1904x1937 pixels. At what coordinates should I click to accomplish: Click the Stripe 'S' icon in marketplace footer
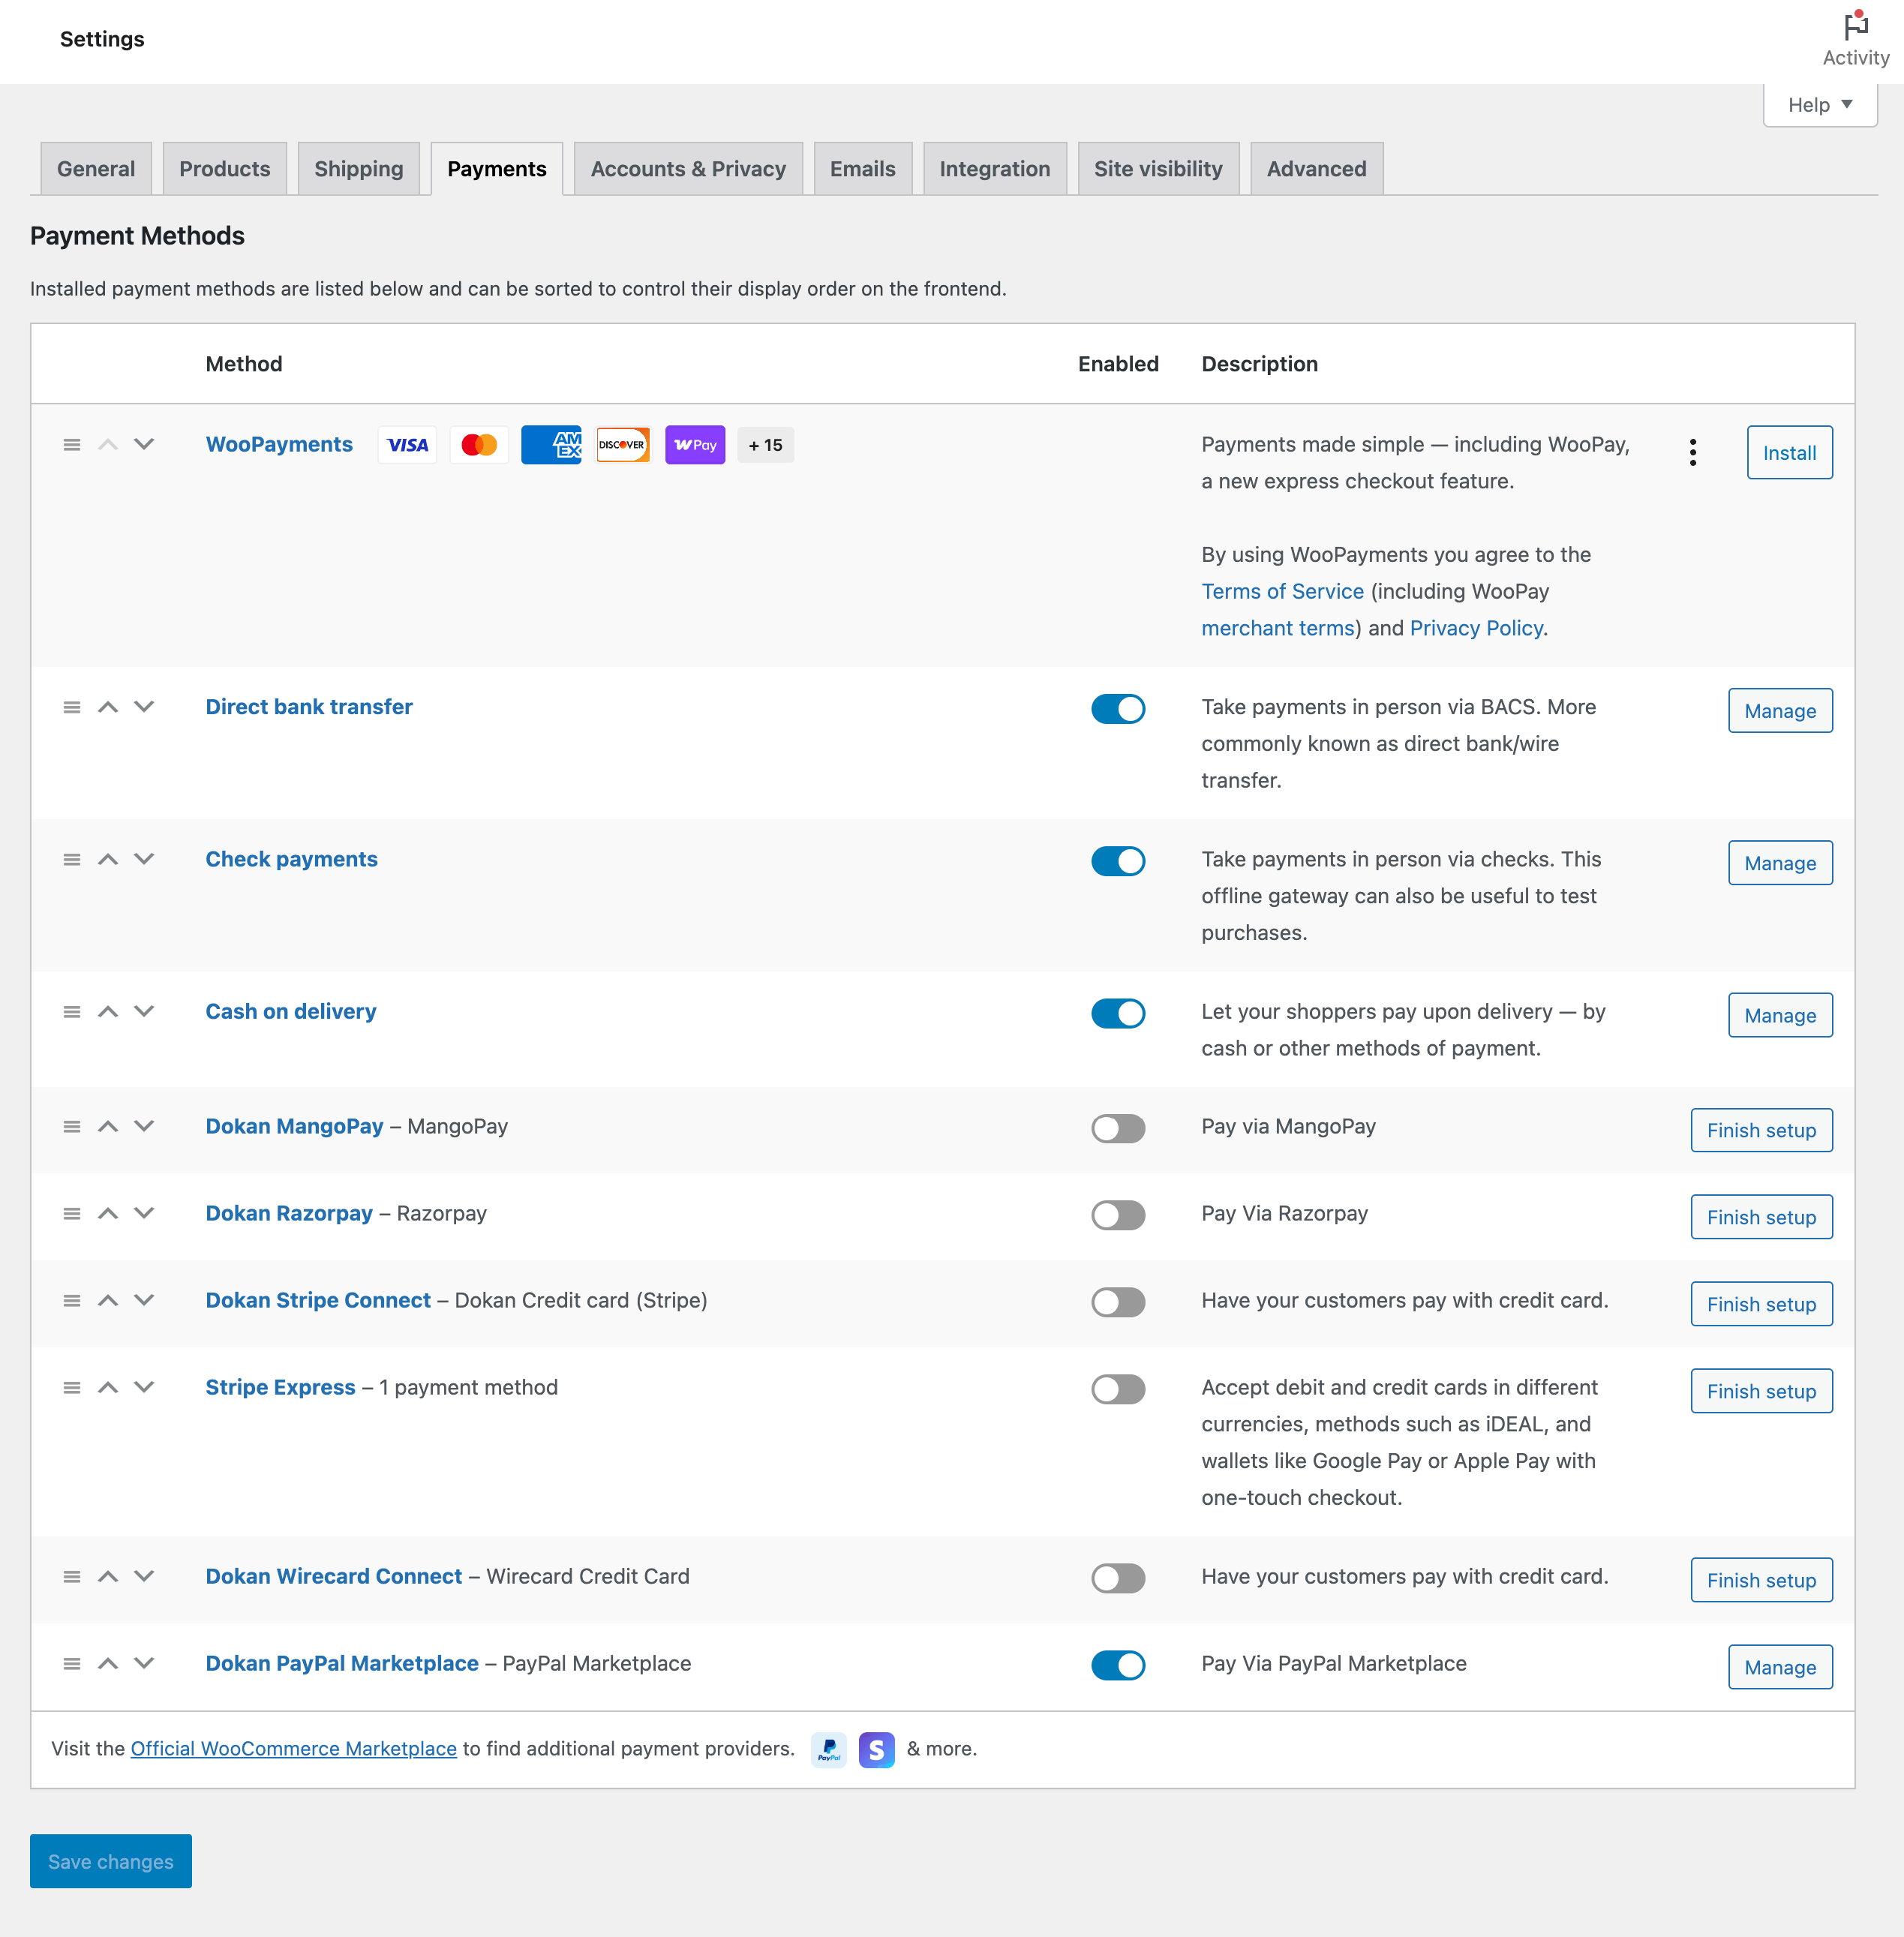pyautogui.click(x=876, y=1749)
